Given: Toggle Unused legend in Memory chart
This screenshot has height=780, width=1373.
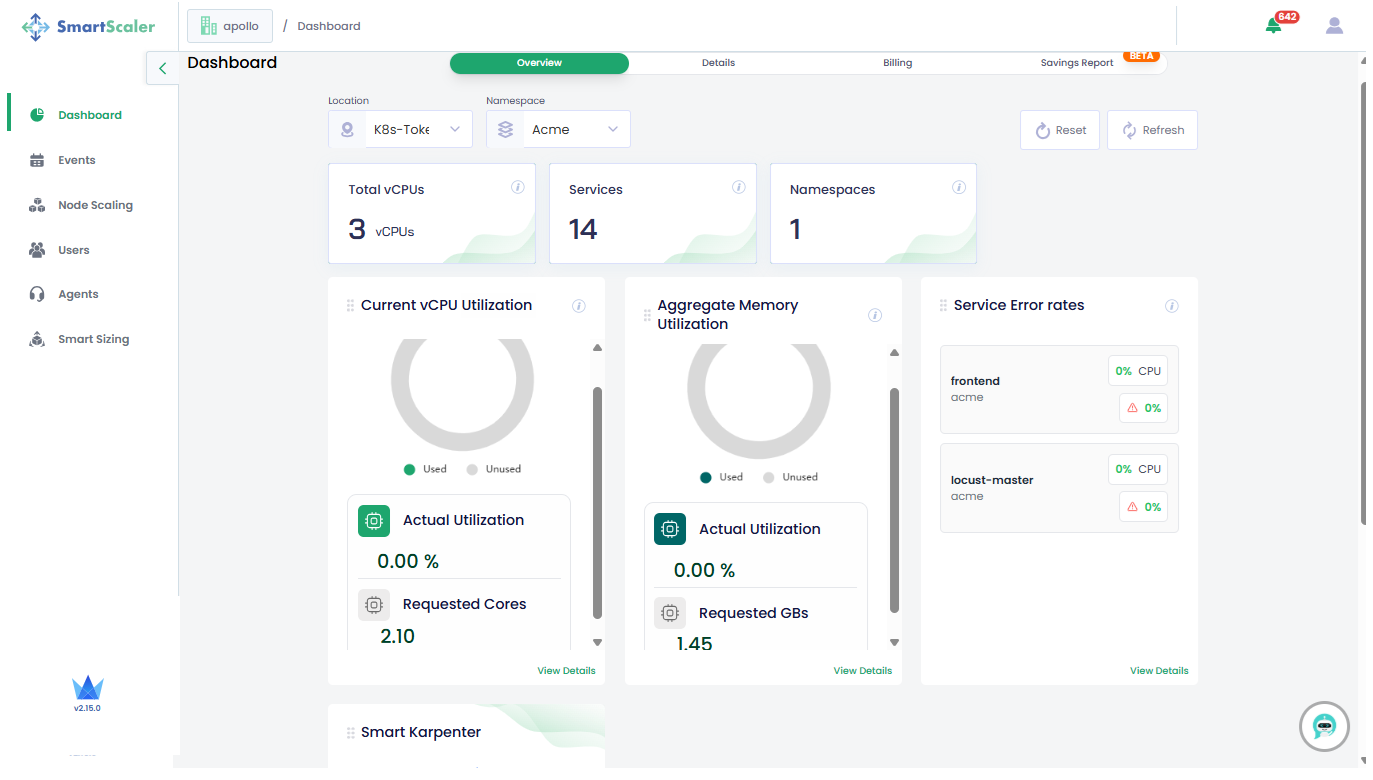Looking at the screenshot, I should coord(790,477).
